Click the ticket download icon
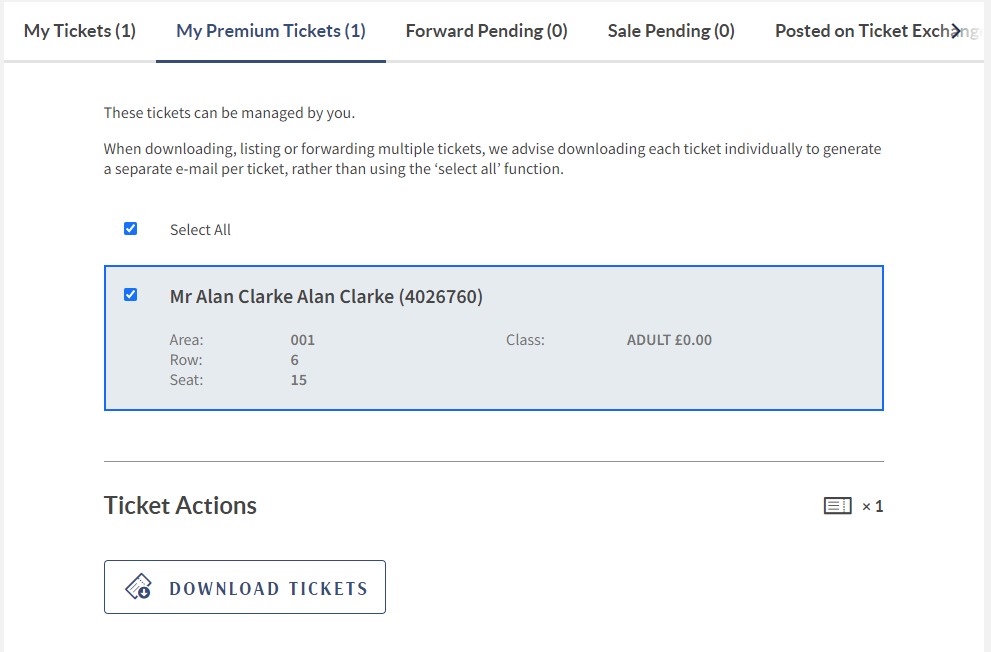991x652 pixels. click(x=138, y=588)
